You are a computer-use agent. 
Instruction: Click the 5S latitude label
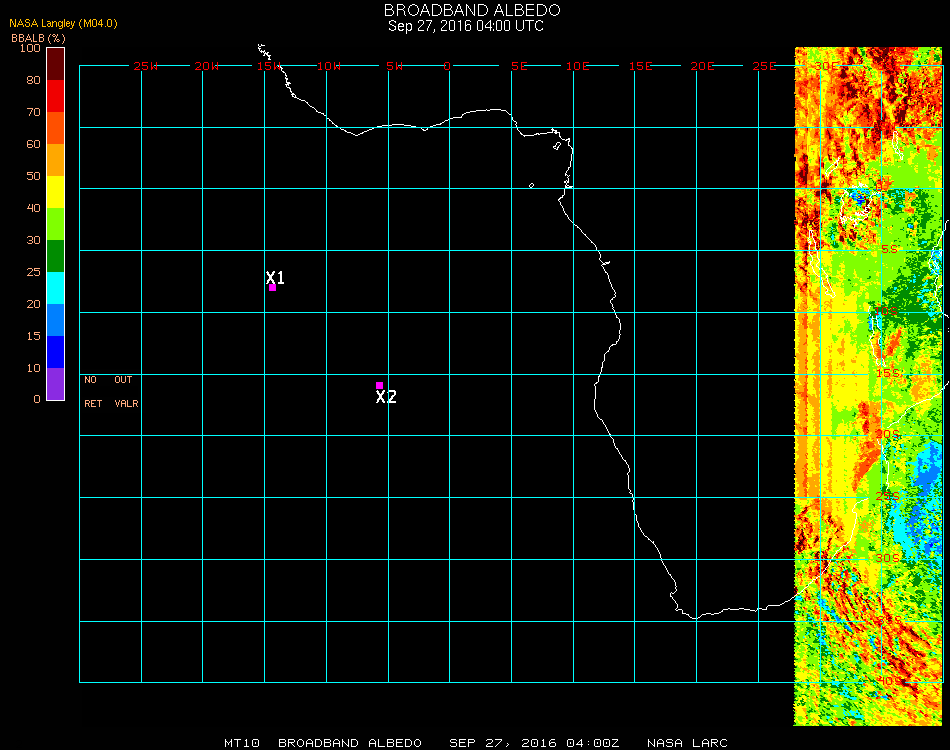point(890,249)
